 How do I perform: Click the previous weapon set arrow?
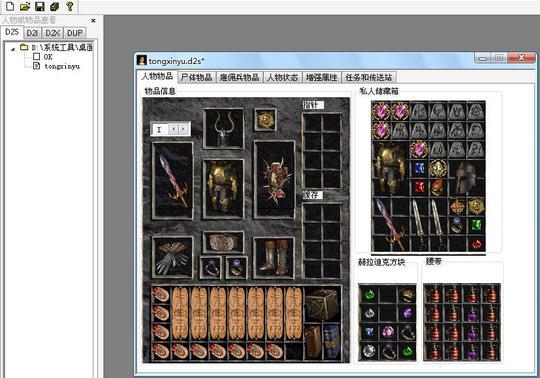tap(174, 129)
